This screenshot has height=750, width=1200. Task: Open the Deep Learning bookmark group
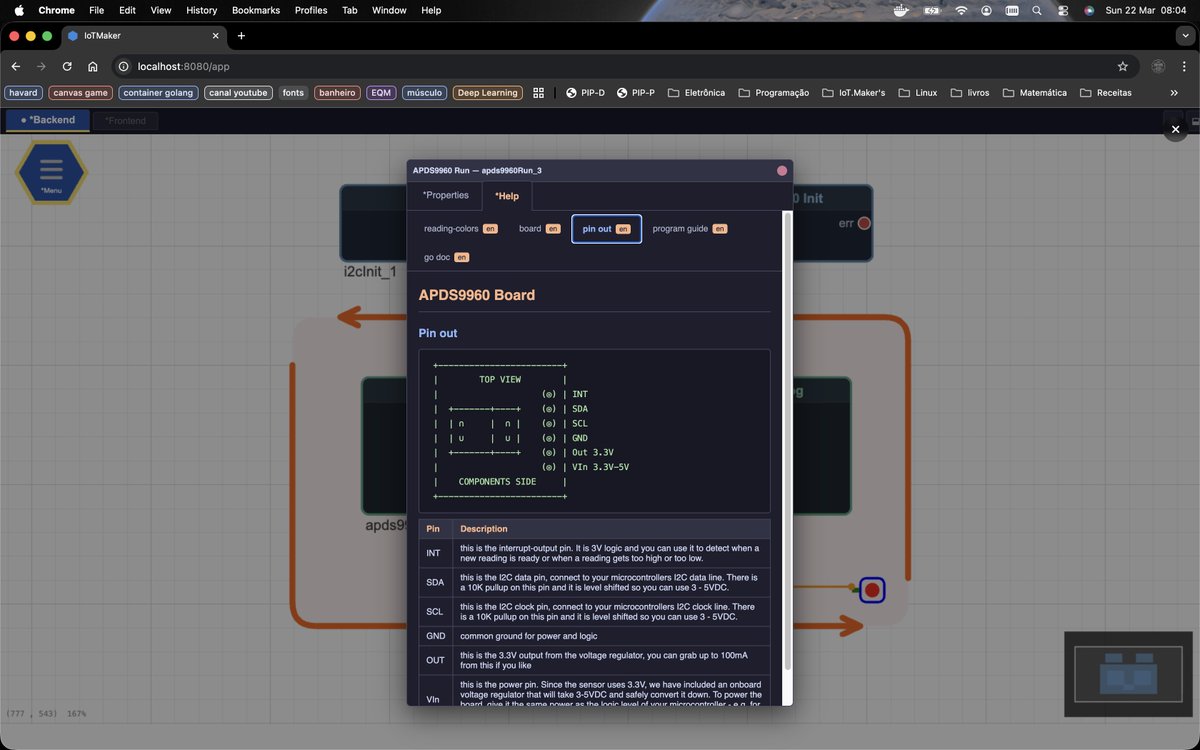point(488,93)
